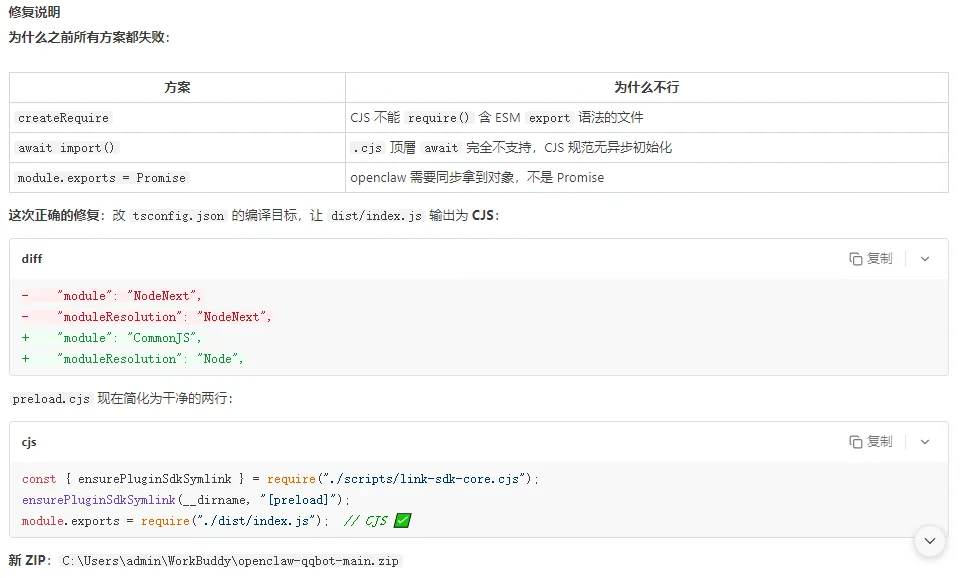Click the preload.cjs inline code label
Image resolution: width=962 pixels, height=578 pixels.
point(51,398)
